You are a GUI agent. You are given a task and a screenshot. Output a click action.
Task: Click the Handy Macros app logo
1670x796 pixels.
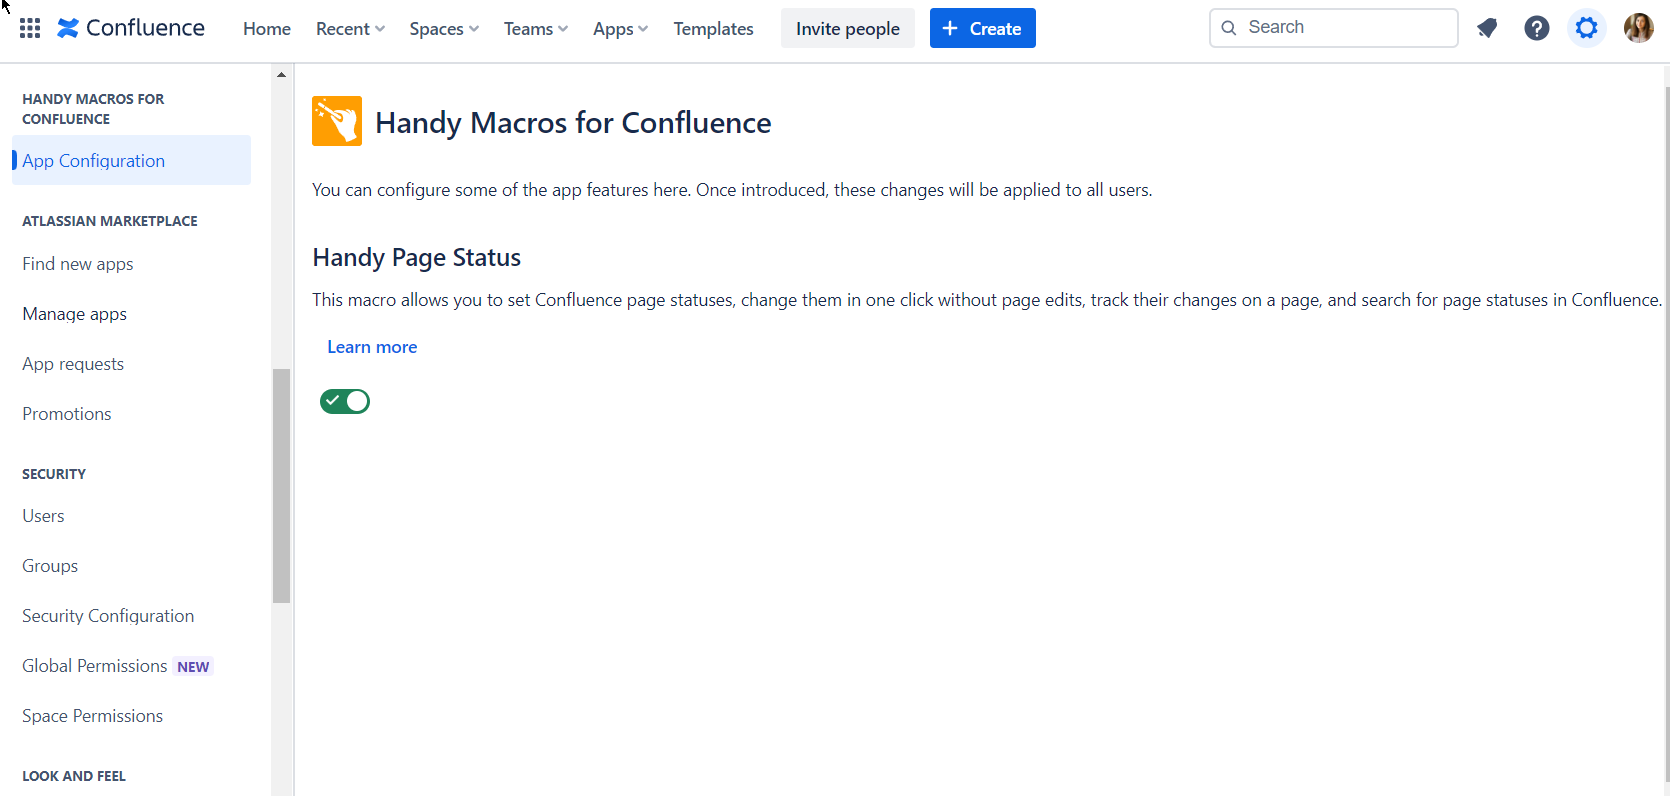pyautogui.click(x=337, y=121)
